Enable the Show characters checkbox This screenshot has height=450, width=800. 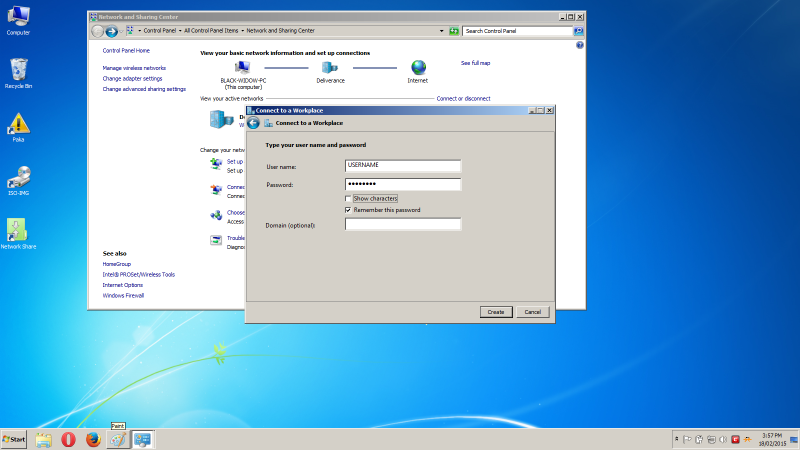pyautogui.click(x=348, y=199)
